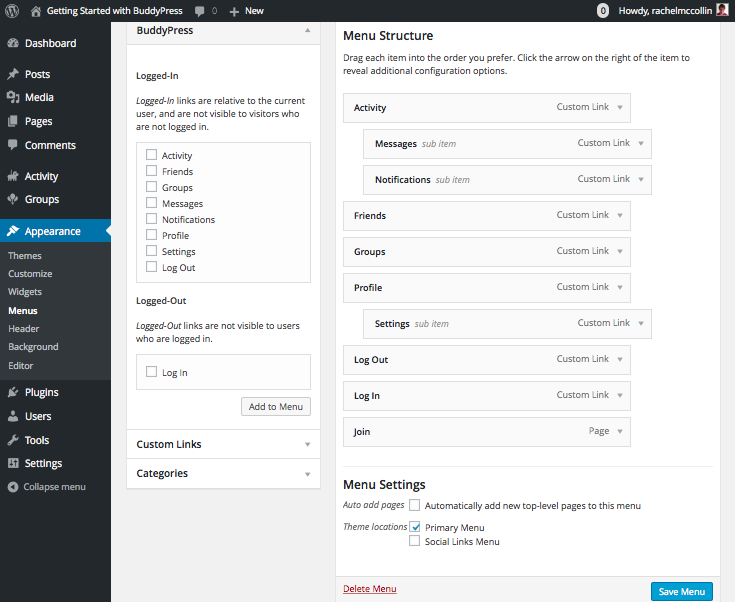The height and width of the screenshot is (602, 735).
Task: Tick the Friends checkbox
Action: pos(151,171)
